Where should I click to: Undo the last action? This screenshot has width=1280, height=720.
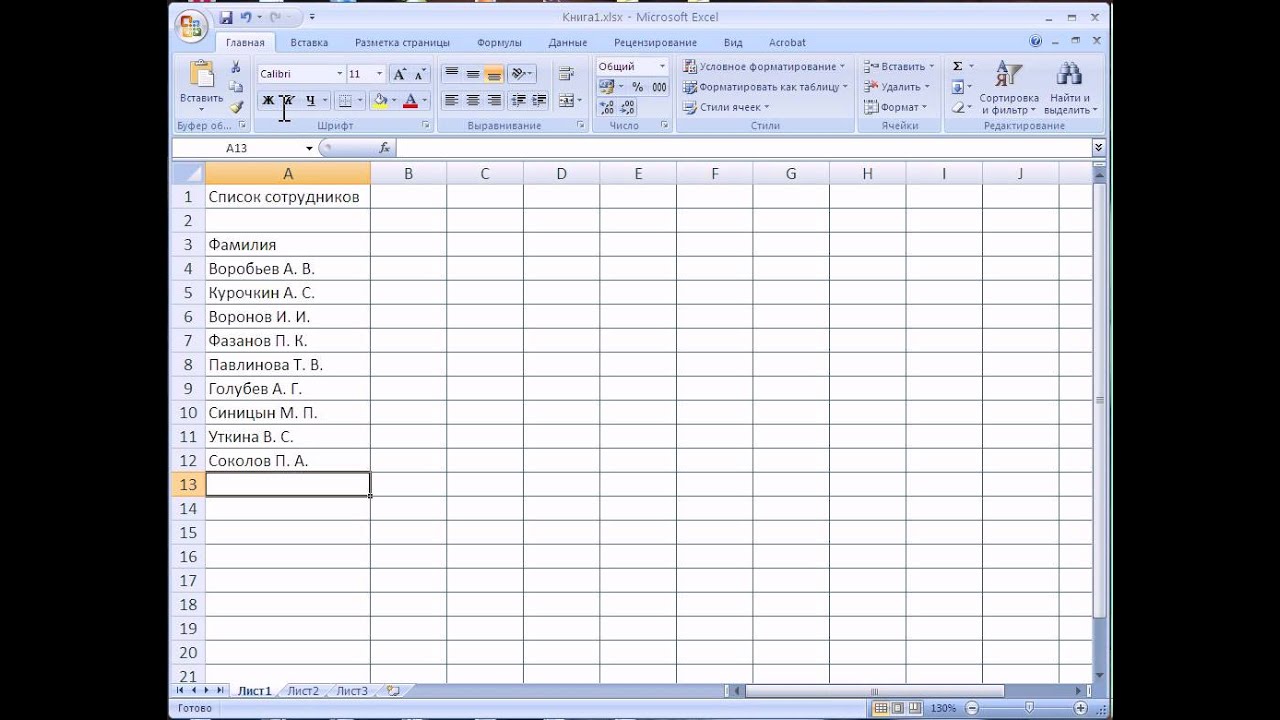coord(246,17)
